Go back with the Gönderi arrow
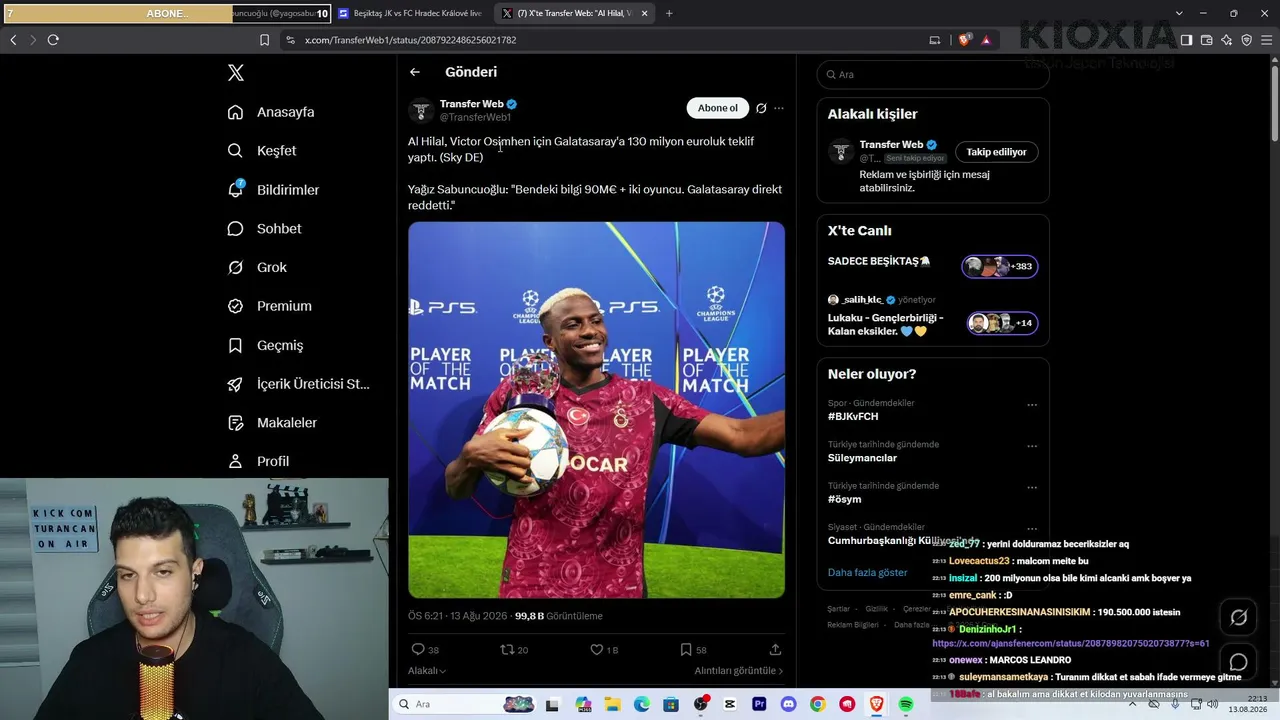Viewport: 1280px width, 720px height. pyautogui.click(x=415, y=72)
